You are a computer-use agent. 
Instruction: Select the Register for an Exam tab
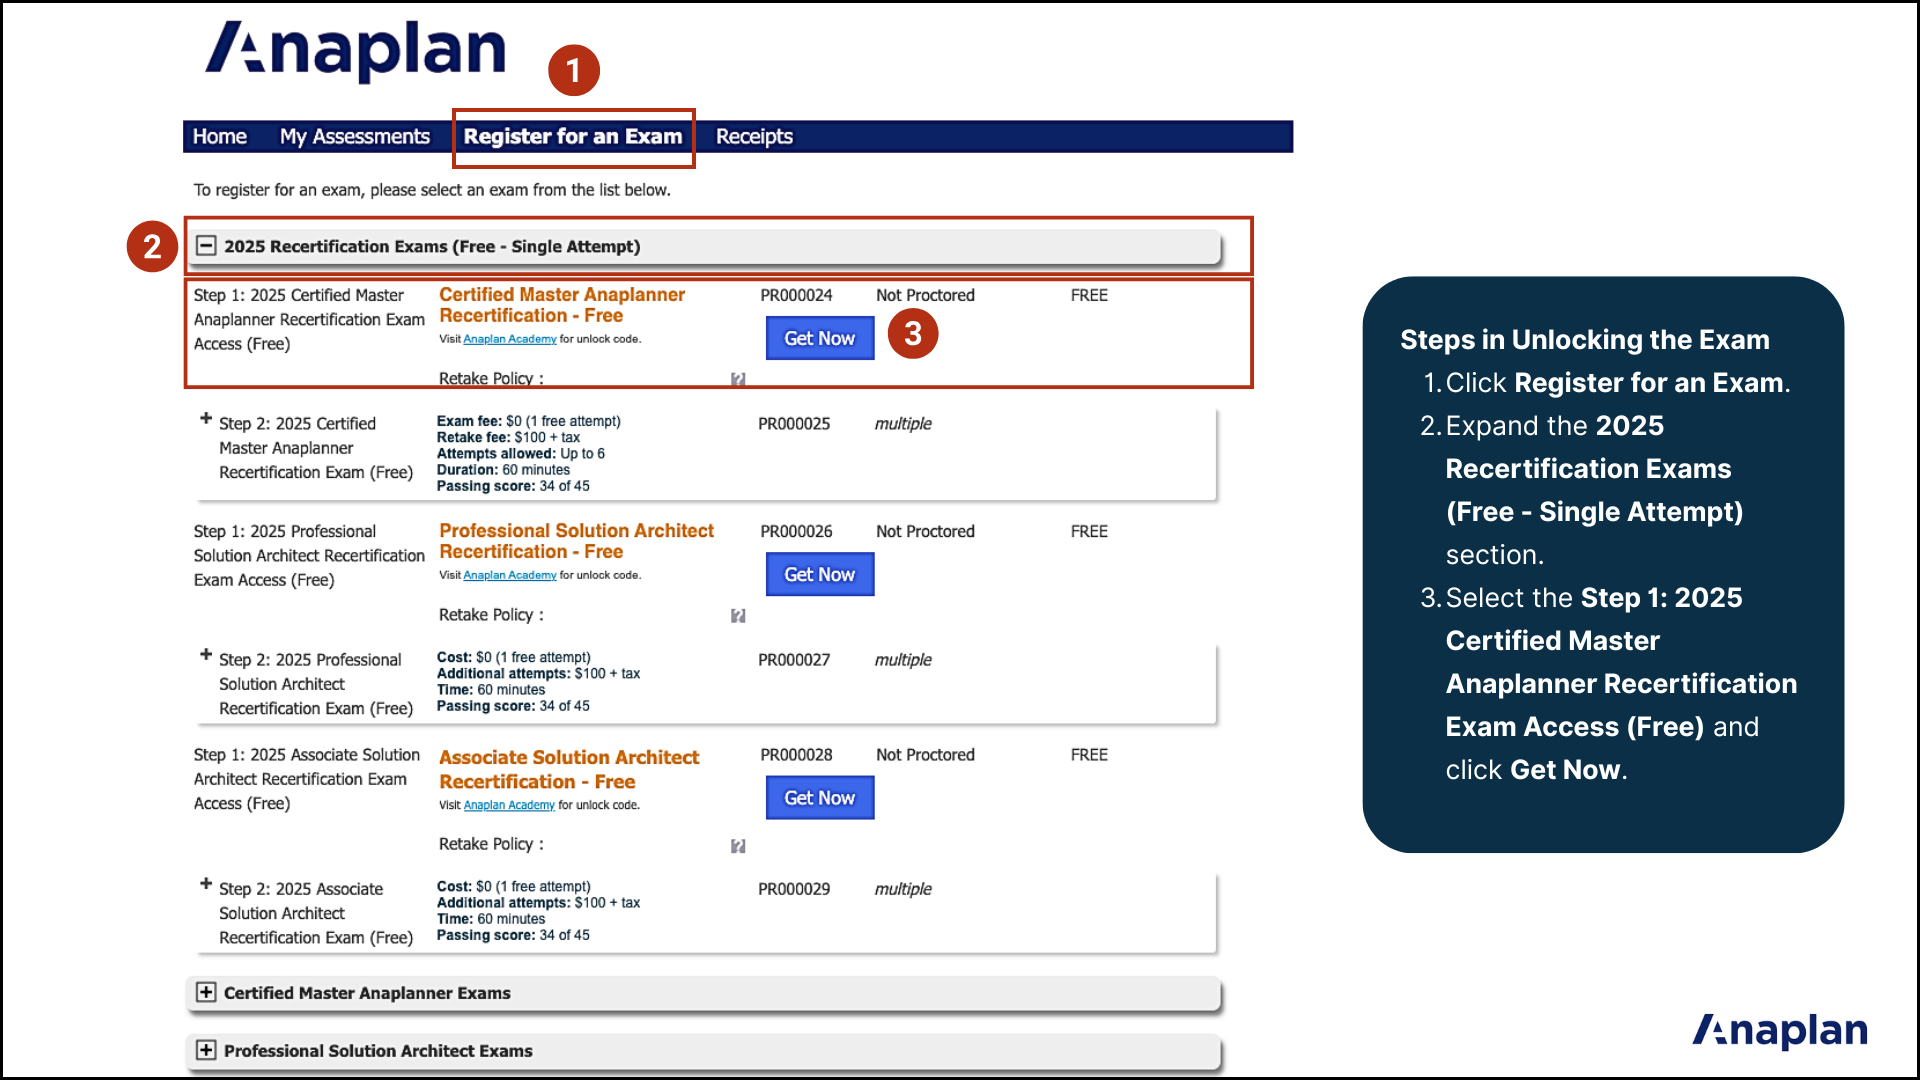click(x=572, y=136)
